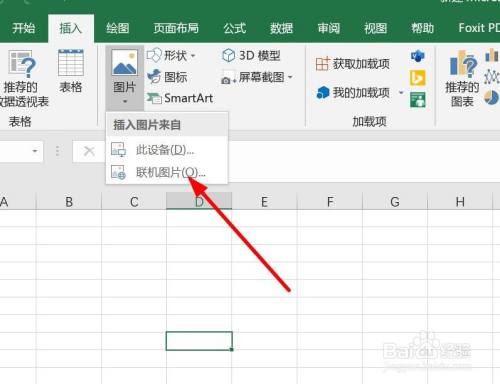Choose This Device (此设备) from picture menu
Image resolution: width=500 pixels, height=384 pixels.
tap(167, 150)
